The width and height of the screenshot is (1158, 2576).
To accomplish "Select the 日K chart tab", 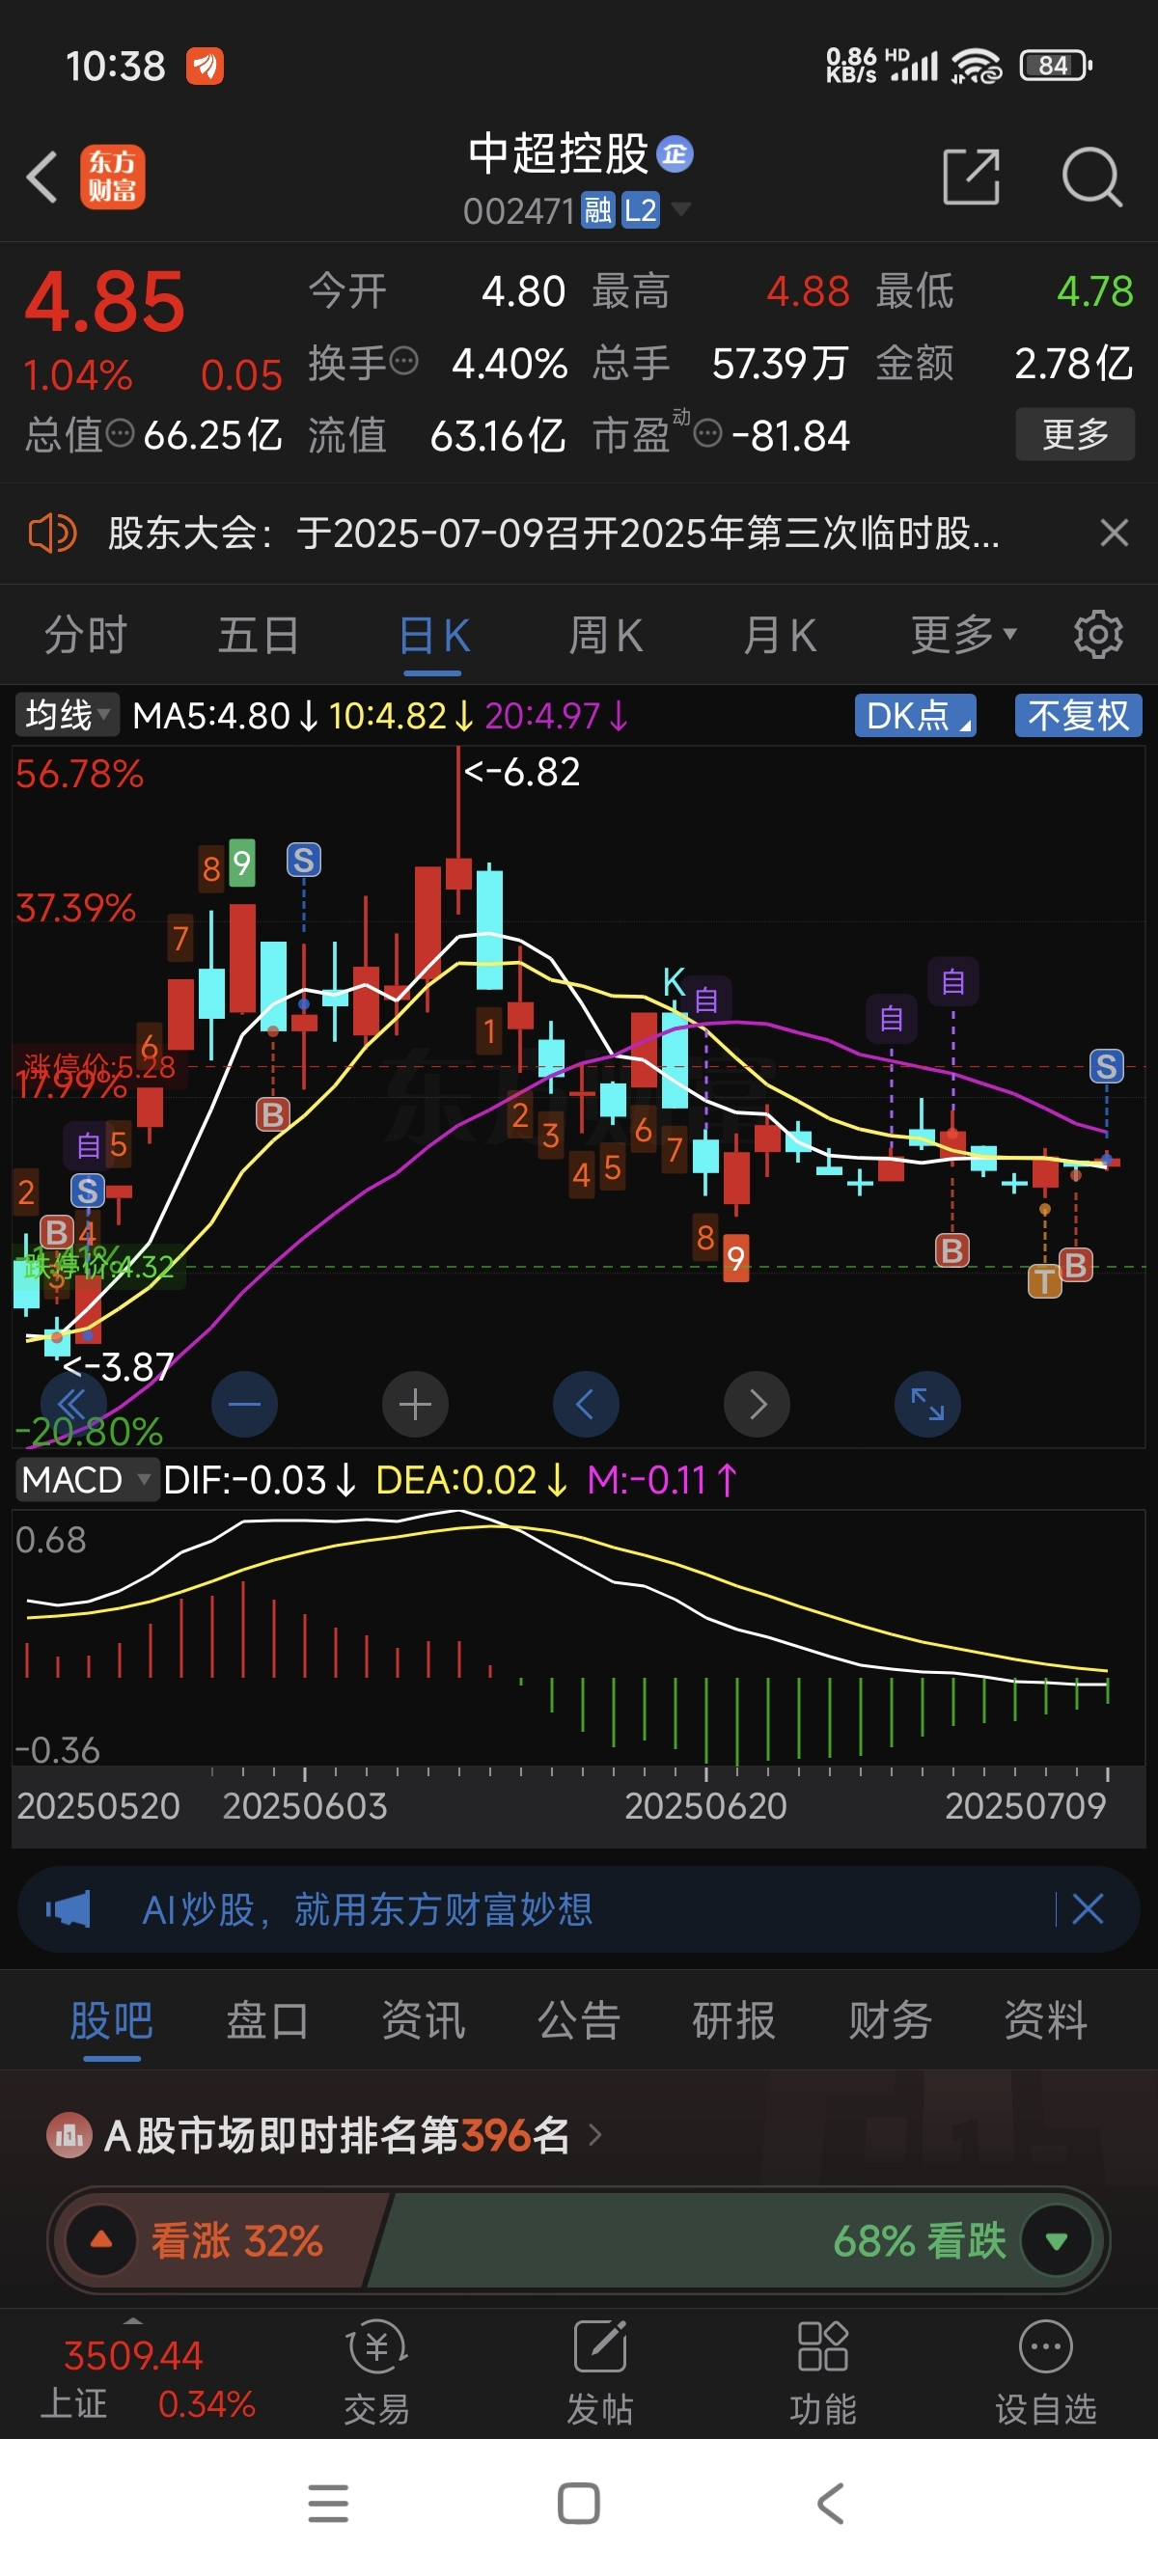I will pos(434,635).
